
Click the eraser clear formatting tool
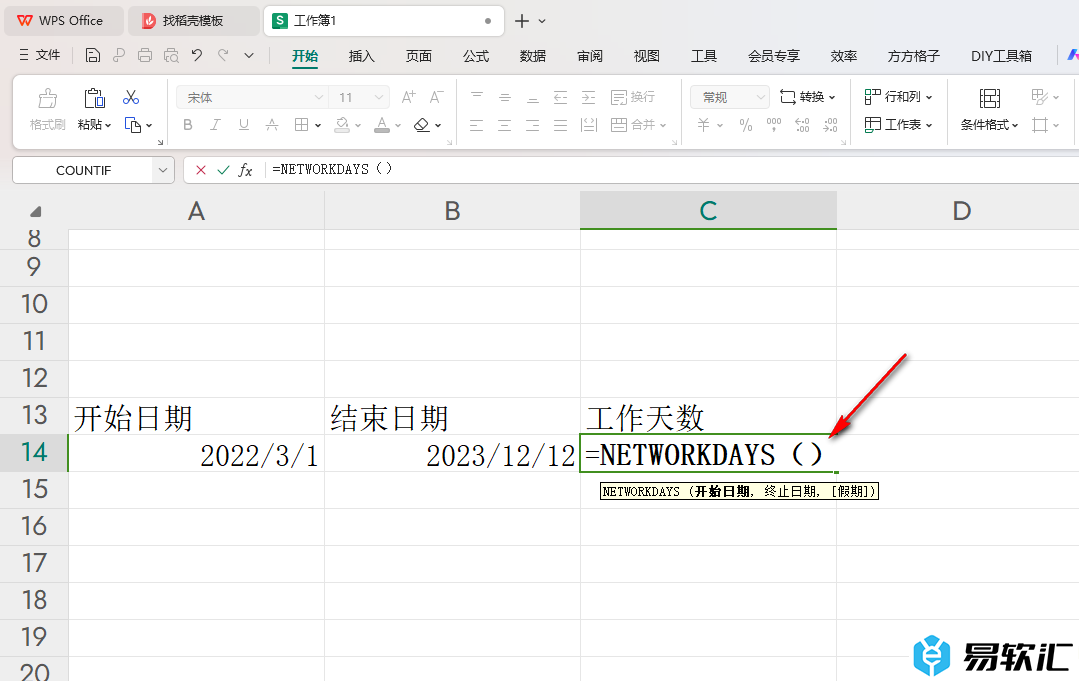pyautogui.click(x=422, y=125)
